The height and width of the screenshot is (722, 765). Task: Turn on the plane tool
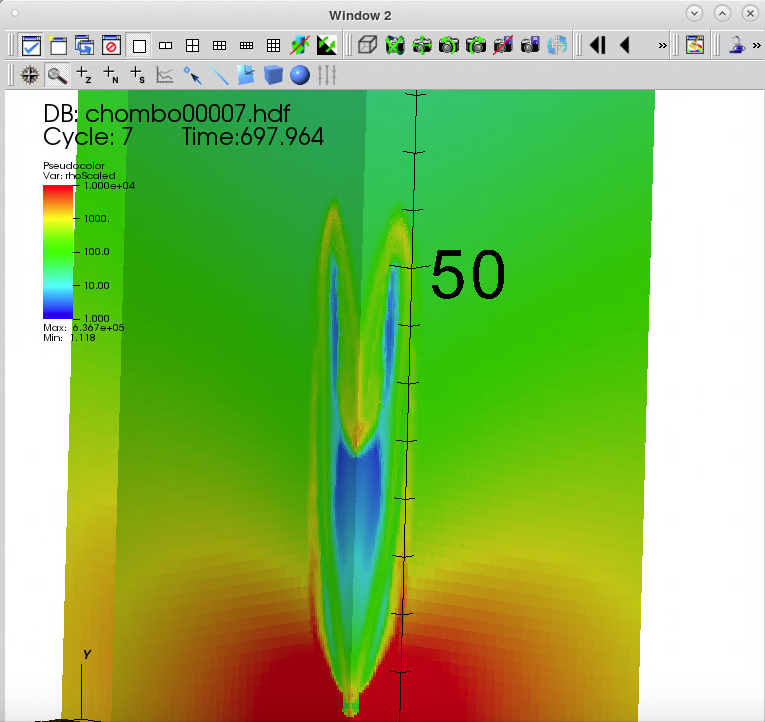coord(246,75)
